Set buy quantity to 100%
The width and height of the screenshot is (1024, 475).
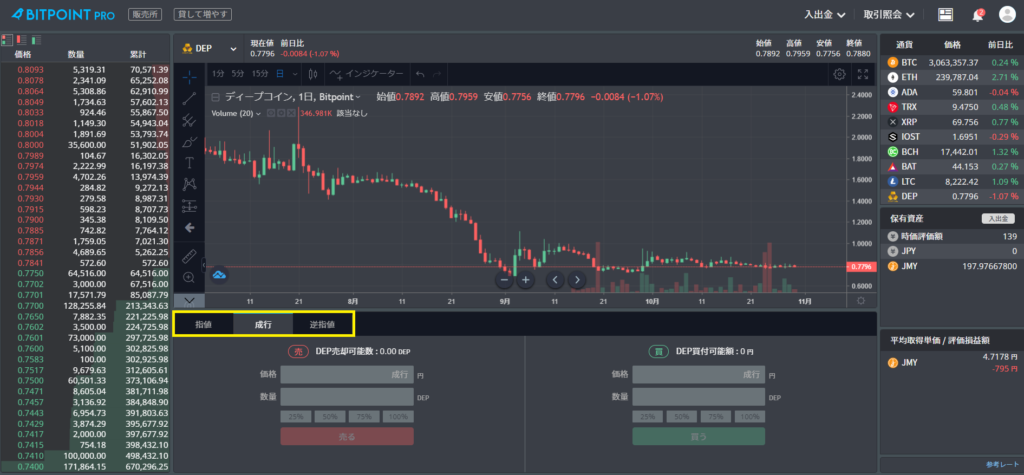coord(750,417)
